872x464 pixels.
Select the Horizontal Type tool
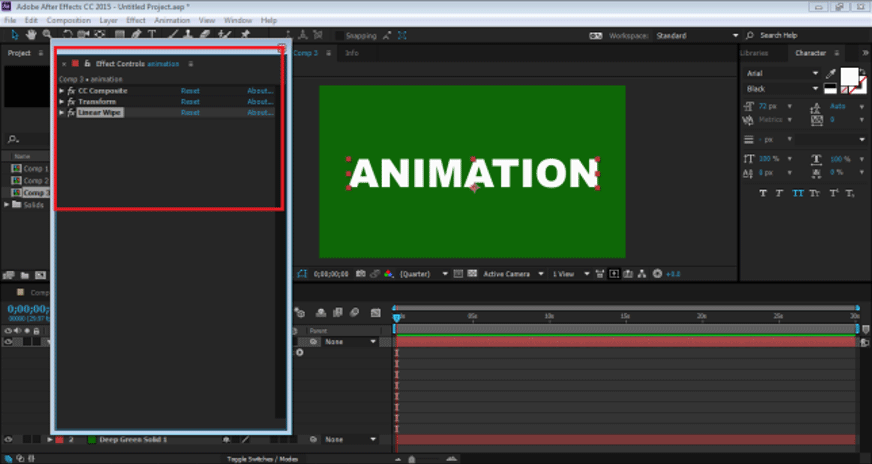coord(151,34)
